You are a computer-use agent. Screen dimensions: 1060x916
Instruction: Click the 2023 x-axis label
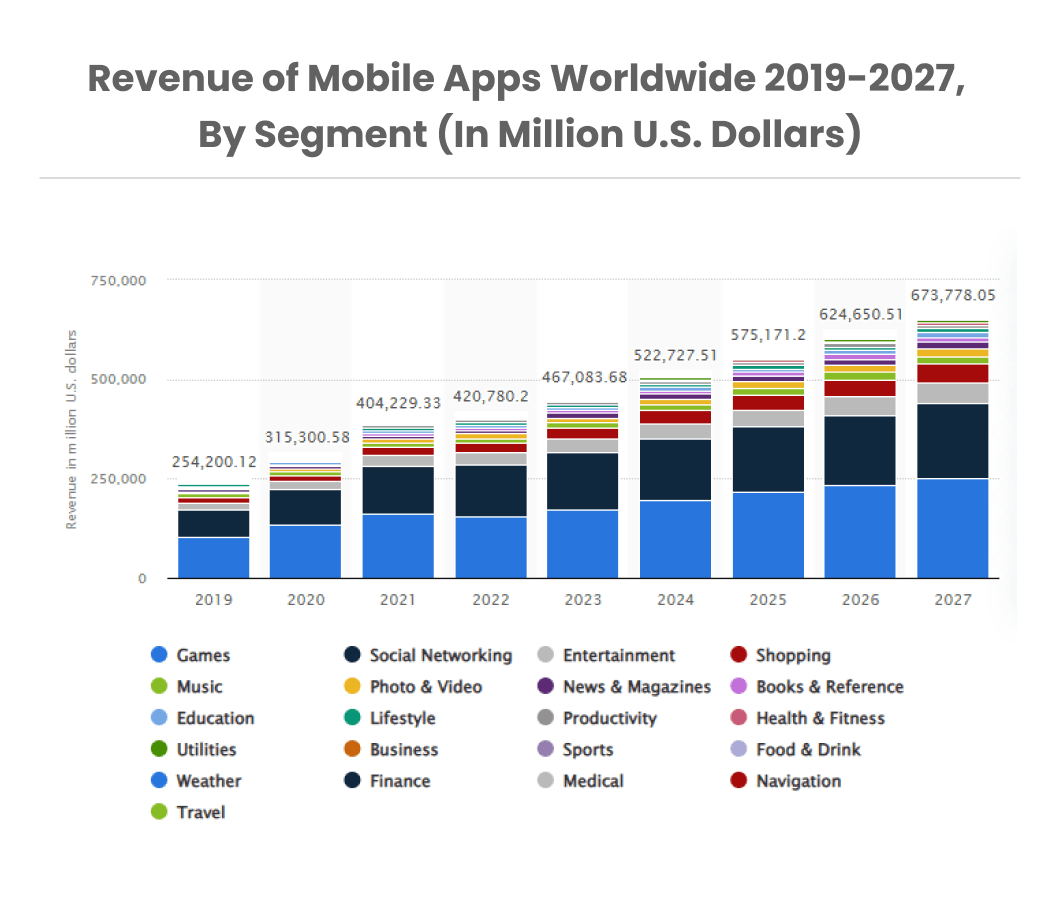coord(583,600)
